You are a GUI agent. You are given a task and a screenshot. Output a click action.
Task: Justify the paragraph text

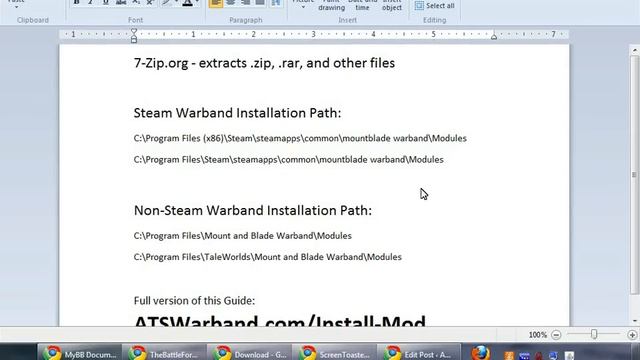click(260, 3)
